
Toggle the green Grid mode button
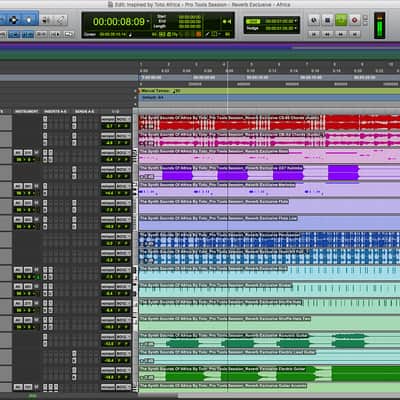(x=253, y=21)
